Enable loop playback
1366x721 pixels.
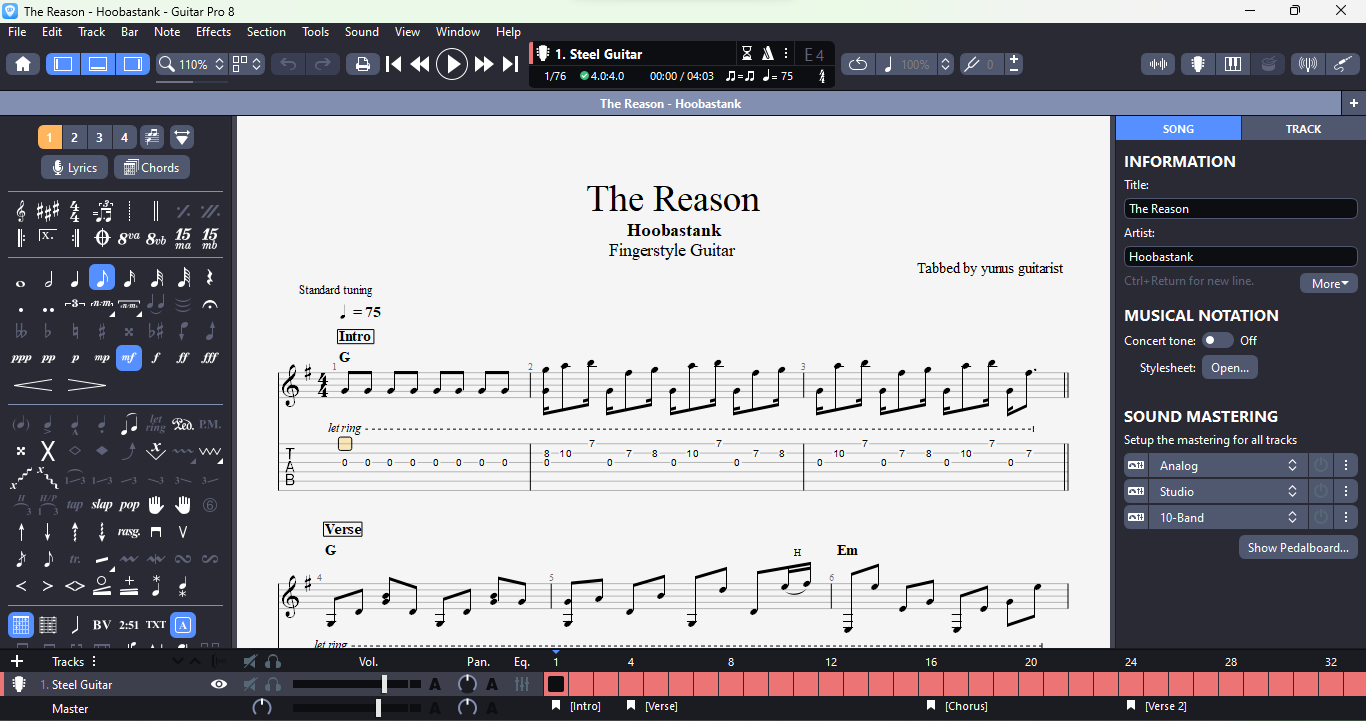coord(858,64)
